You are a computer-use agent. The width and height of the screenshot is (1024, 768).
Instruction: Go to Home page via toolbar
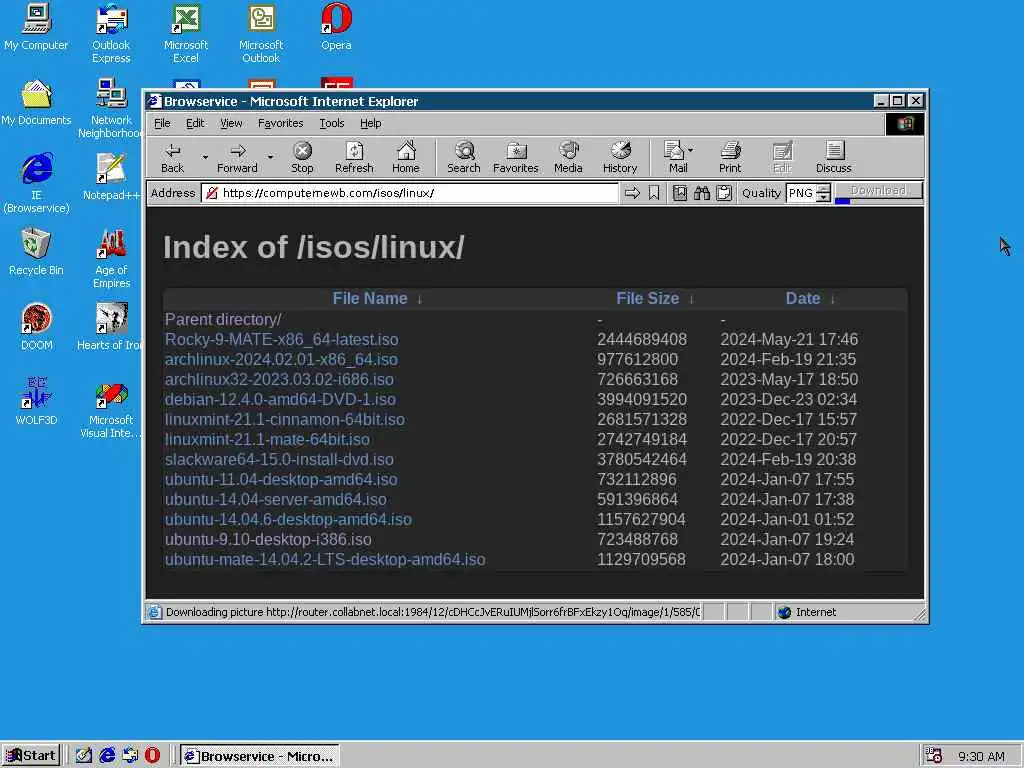pyautogui.click(x=406, y=157)
